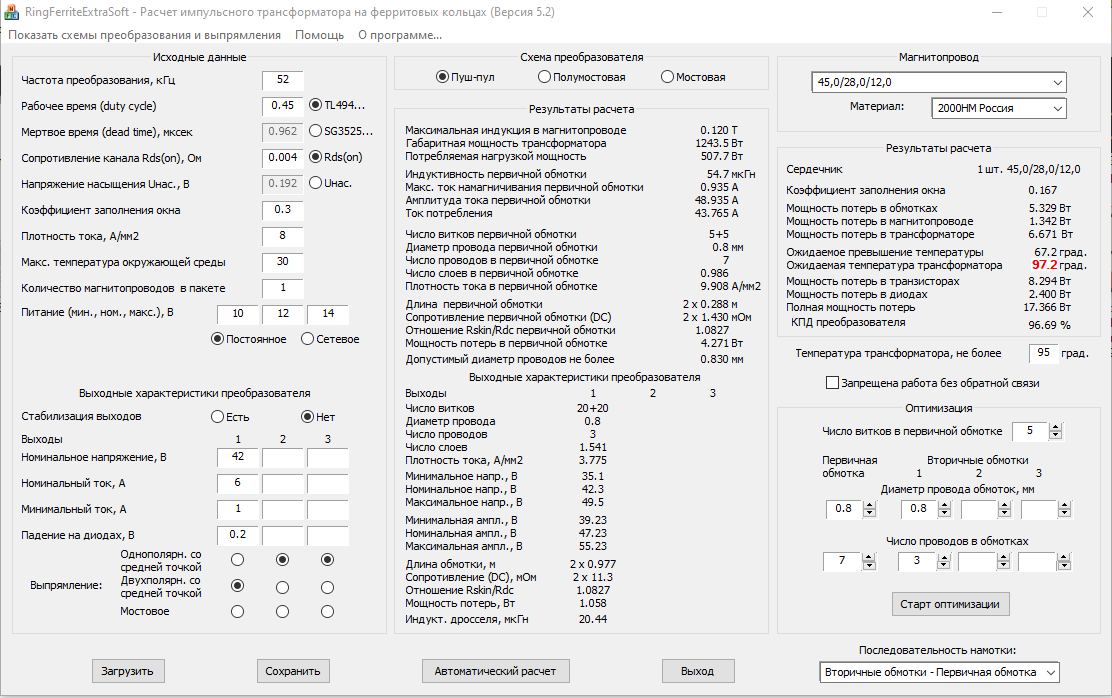Click the minimum supply voltage field showing 10

(x=238, y=314)
